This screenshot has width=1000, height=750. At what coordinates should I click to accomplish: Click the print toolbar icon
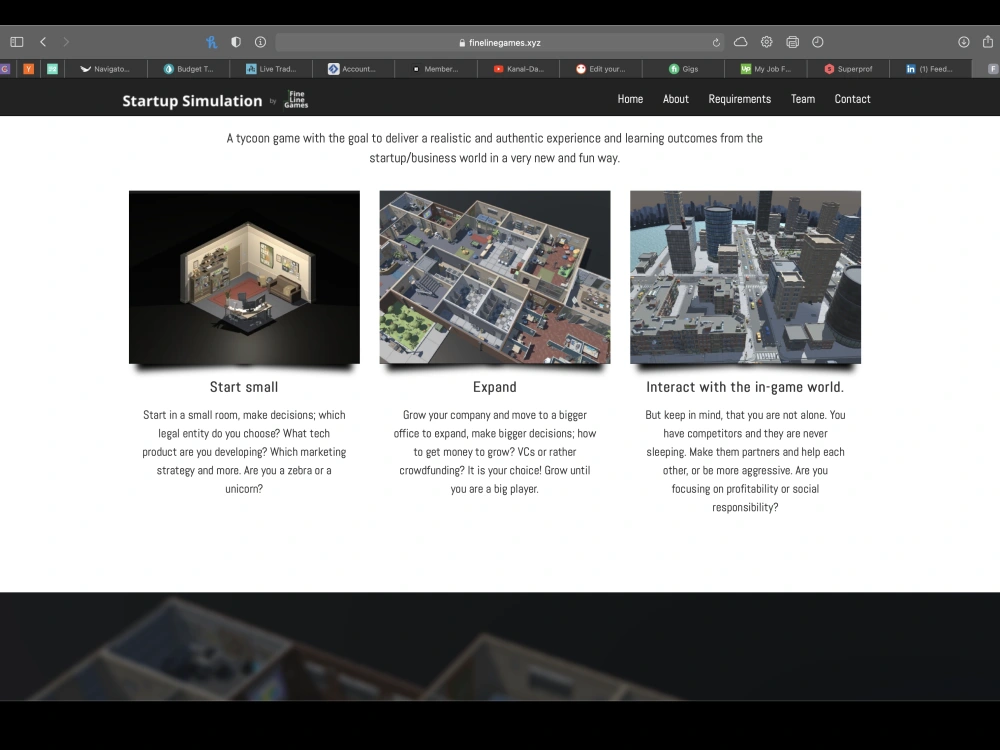[793, 42]
